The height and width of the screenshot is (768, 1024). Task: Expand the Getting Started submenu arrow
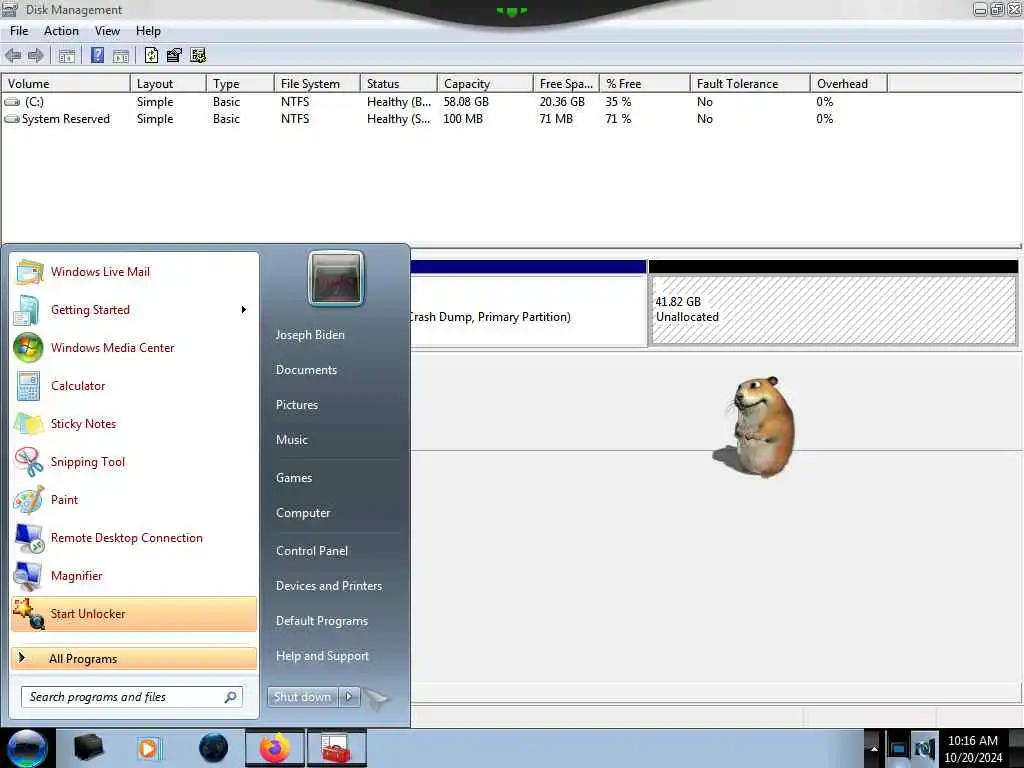coord(244,310)
